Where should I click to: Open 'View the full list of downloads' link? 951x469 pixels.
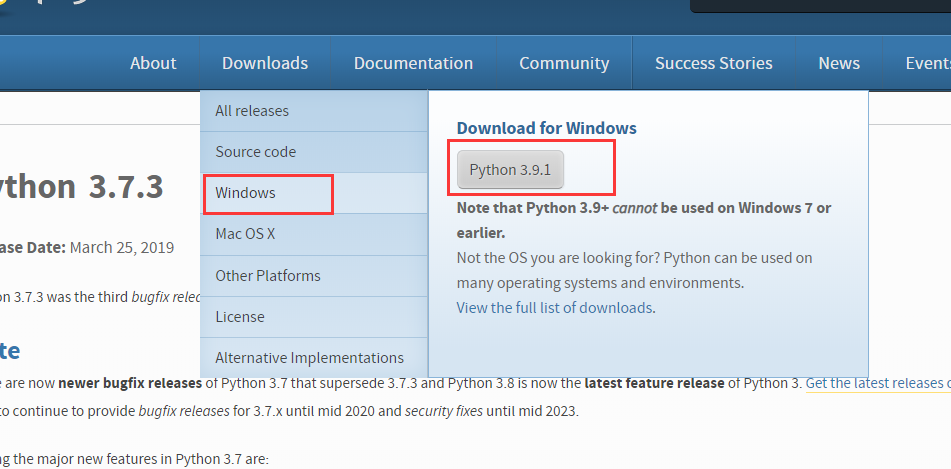click(x=554, y=308)
